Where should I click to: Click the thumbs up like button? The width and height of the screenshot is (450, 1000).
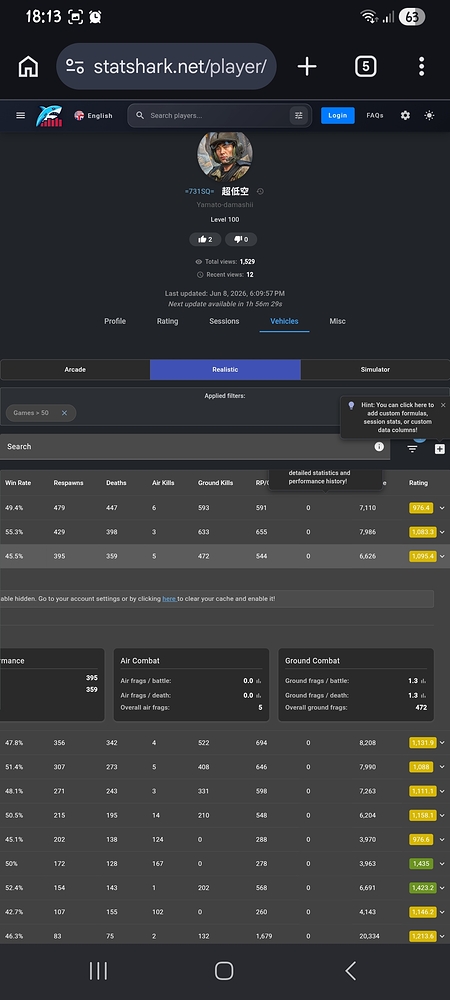pyautogui.click(x=205, y=239)
